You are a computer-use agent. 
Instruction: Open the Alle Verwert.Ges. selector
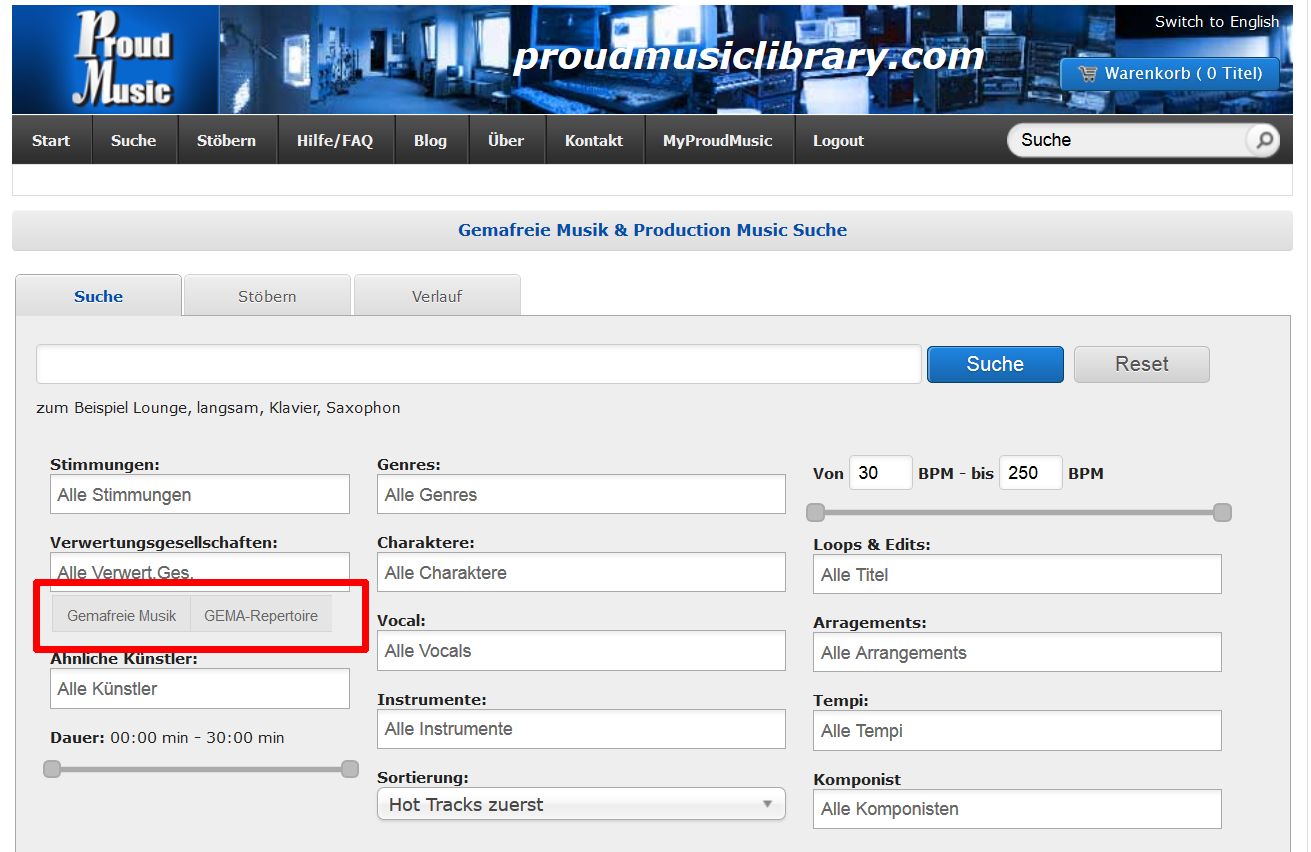coord(200,572)
